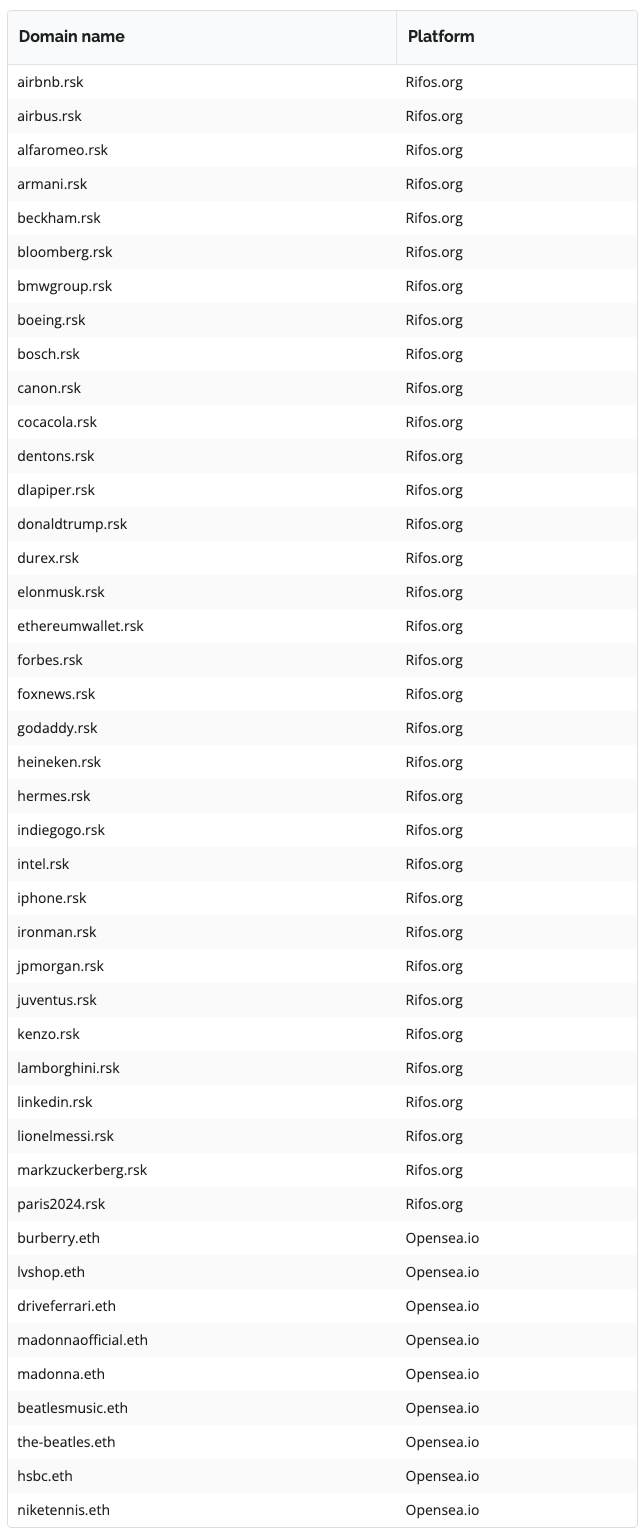Viewport: 642px width, 1537px height.
Task: Select the niketennis.eth domain cell
Action: coord(63,1510)
